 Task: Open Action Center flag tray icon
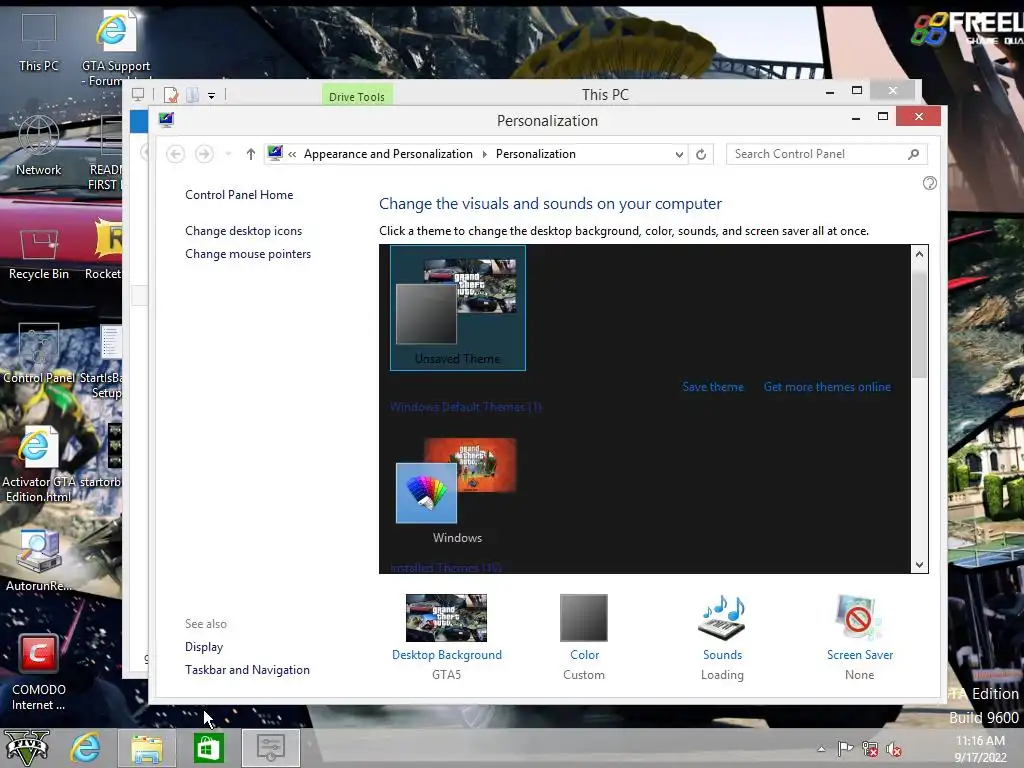(845, 748)
